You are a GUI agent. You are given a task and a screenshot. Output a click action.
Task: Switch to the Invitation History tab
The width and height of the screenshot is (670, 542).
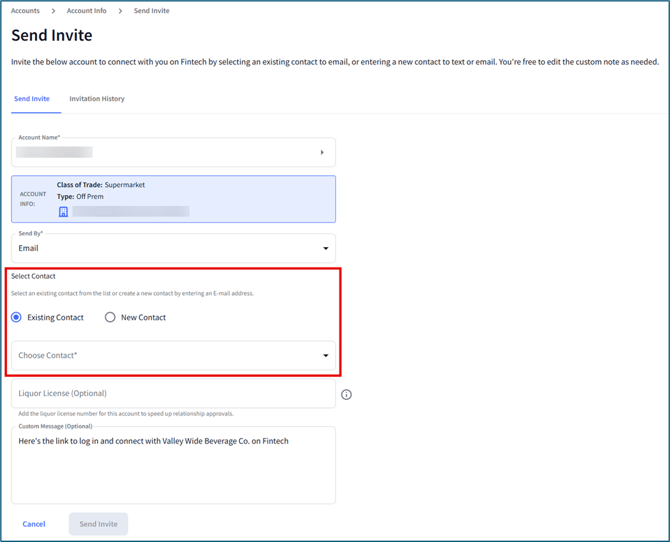97,99
